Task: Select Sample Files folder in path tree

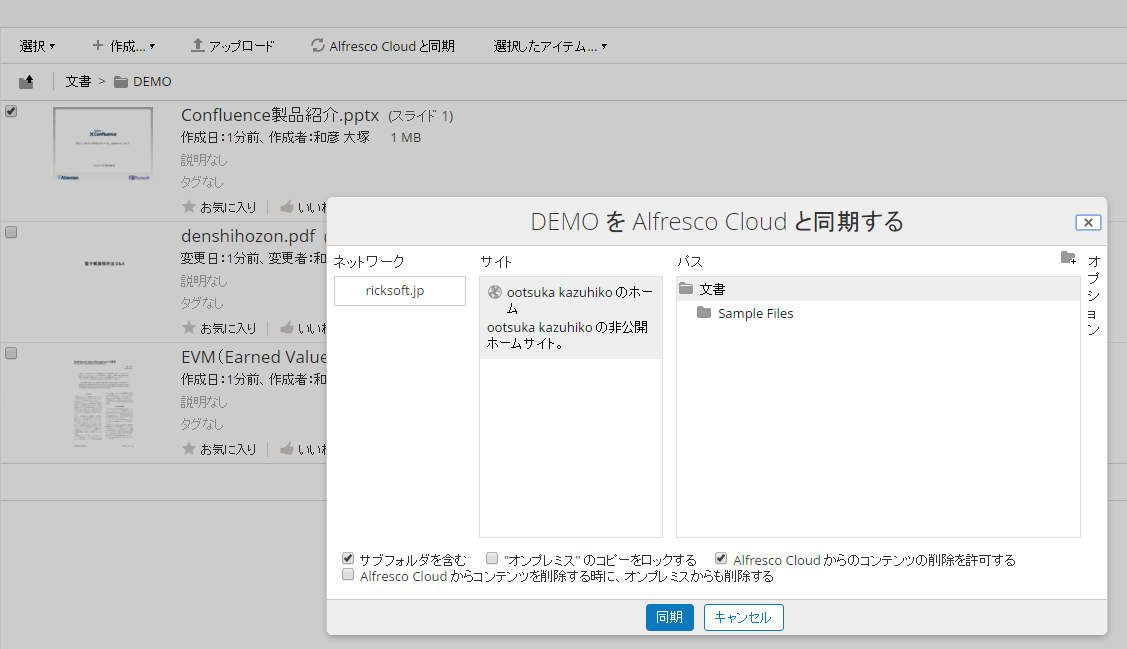Action: click(755, 313)
